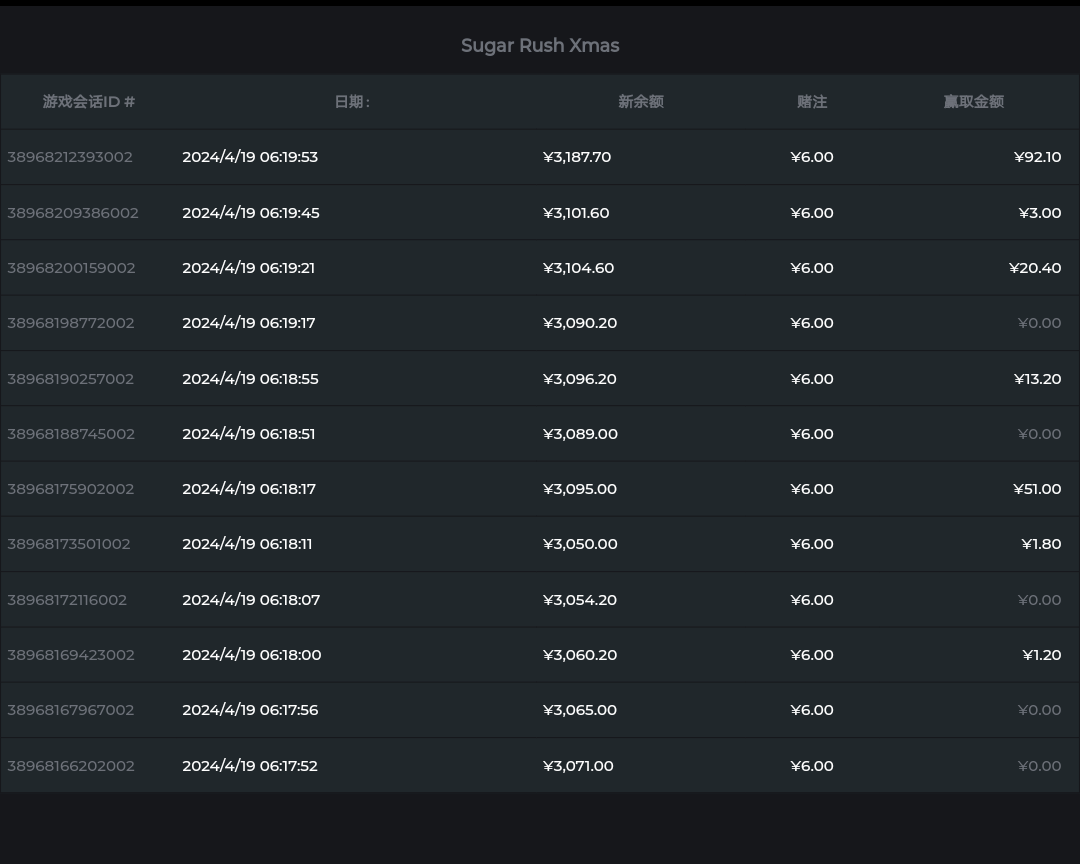Click ¥0.00 win in 06:18:07 row

pyautogui.click(x=1039, y=600)
